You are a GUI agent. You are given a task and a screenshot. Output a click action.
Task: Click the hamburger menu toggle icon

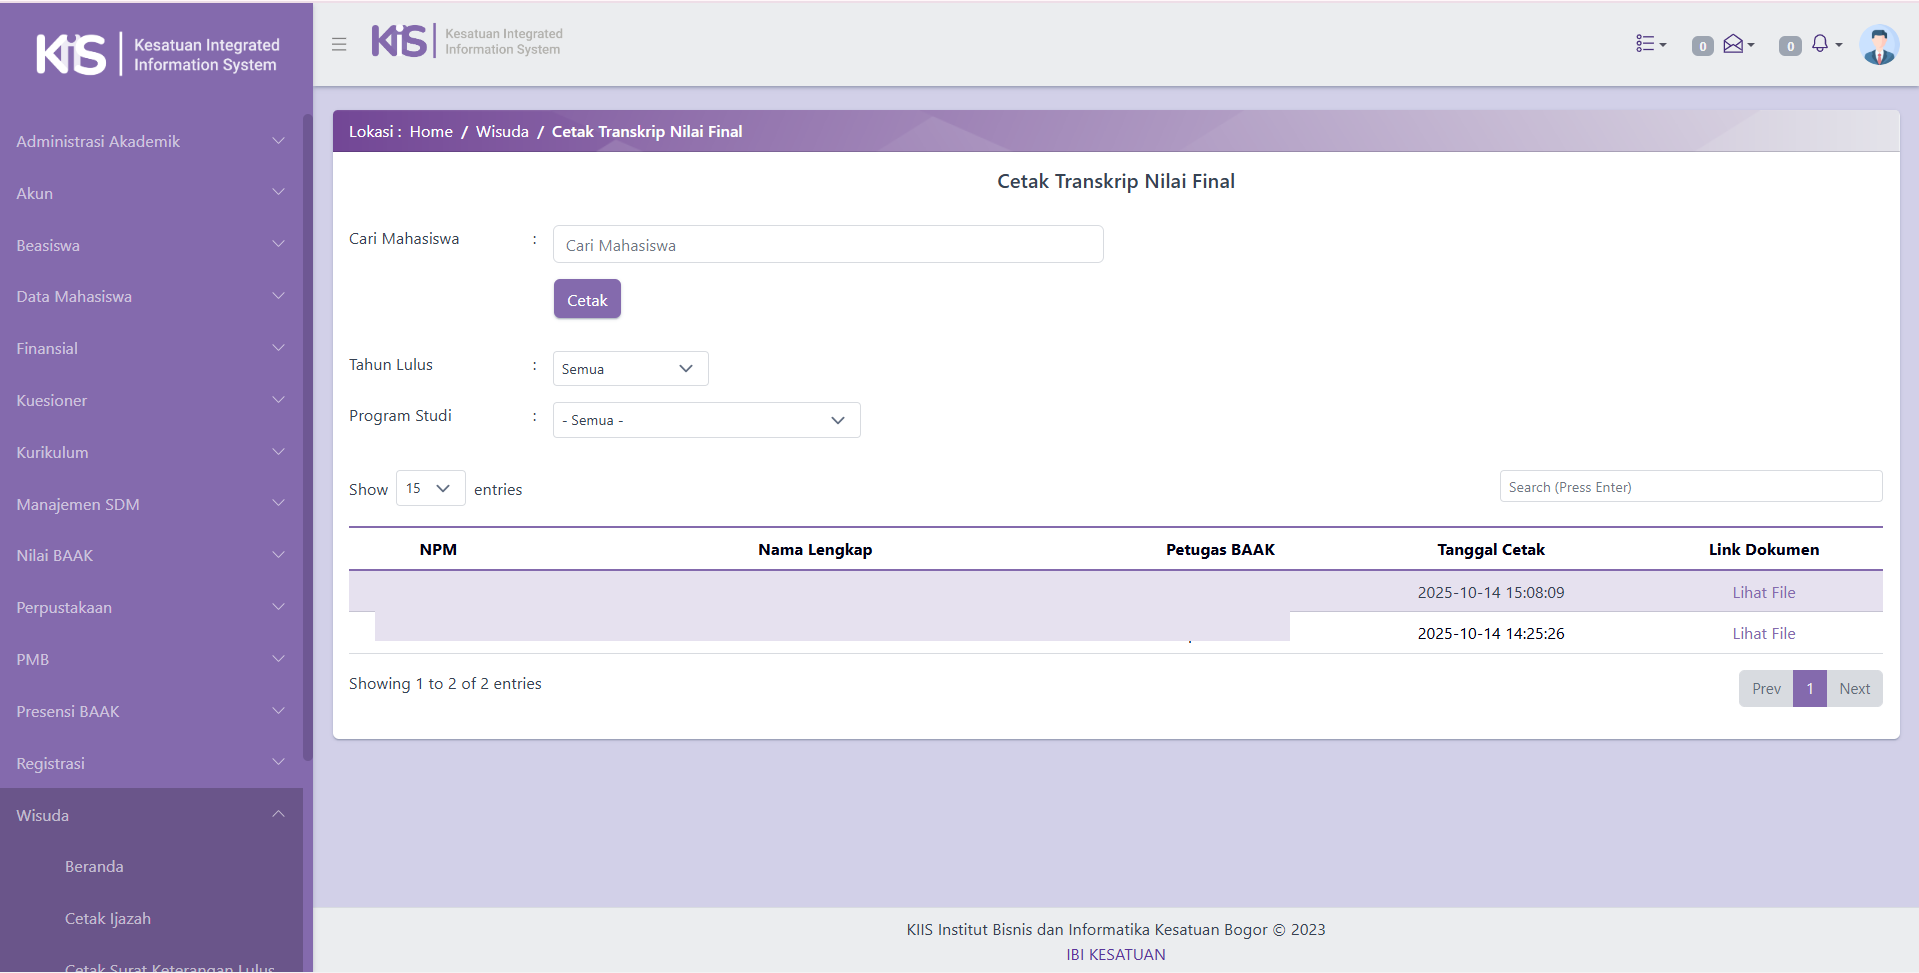coord(339,44)
